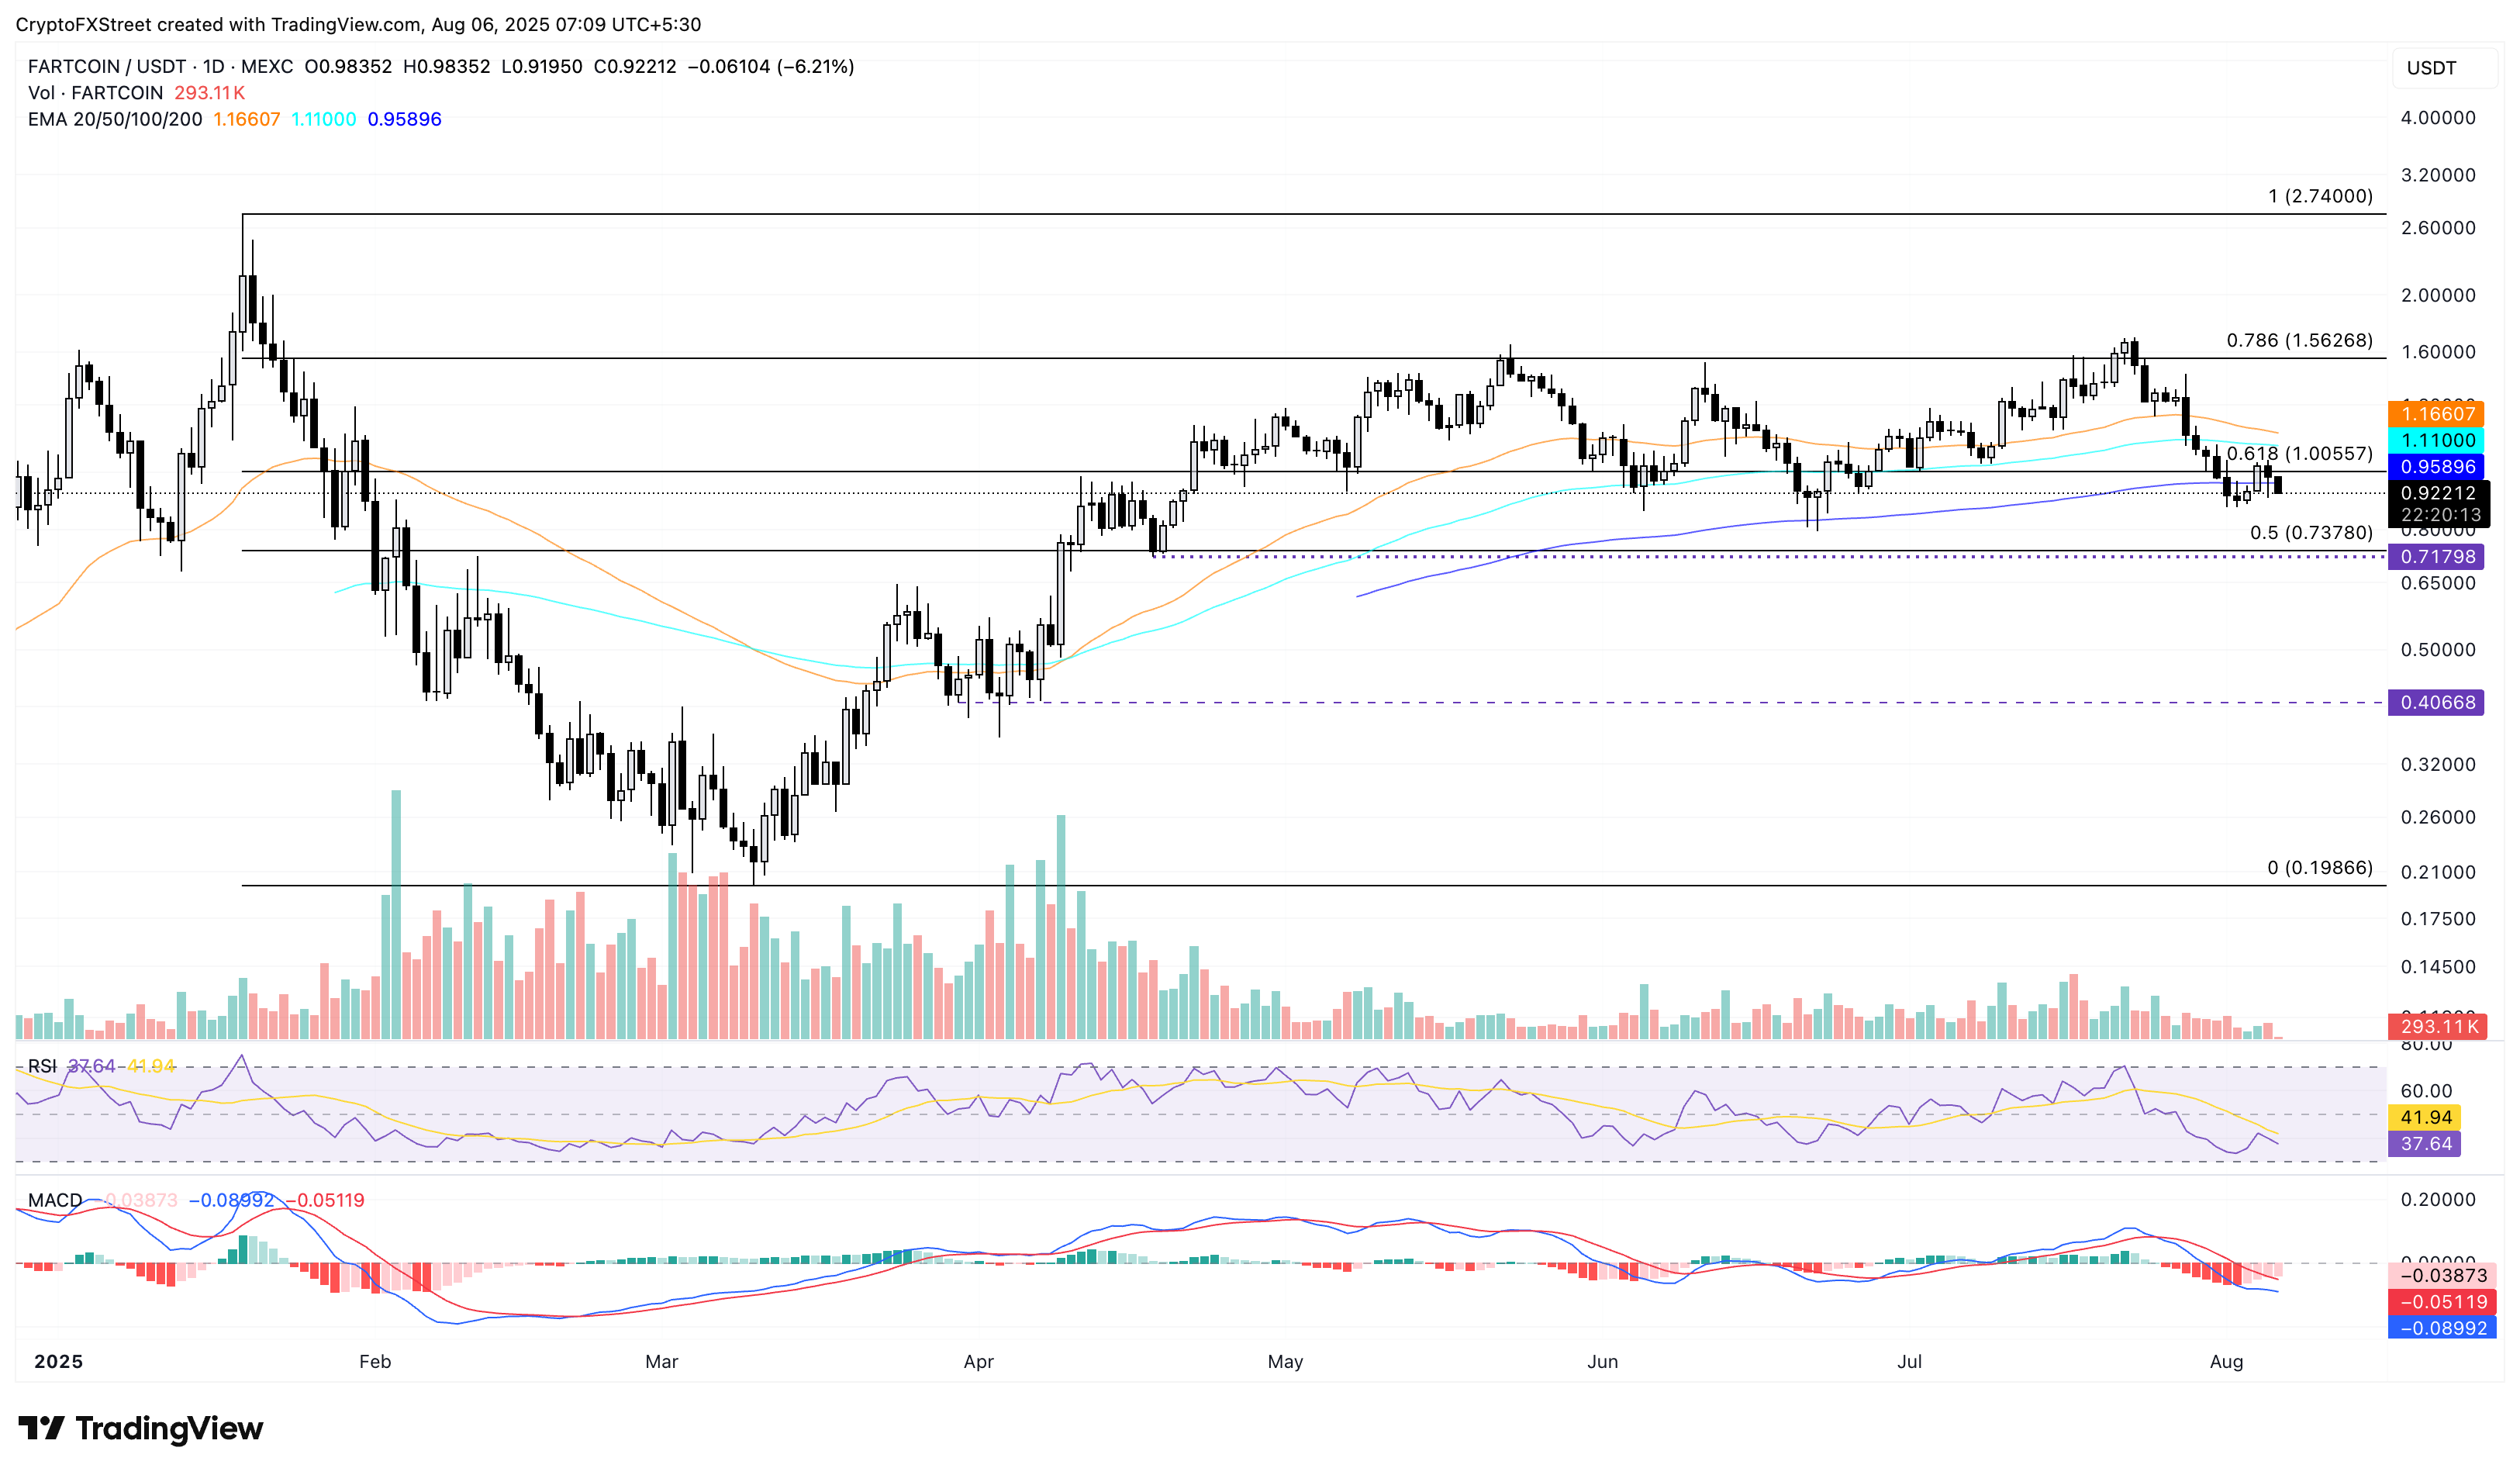Image resolution: width=2520 pixels, height=1475 pixels.
Task: Select the Vol · FARTCOIN indicator legend
Action: pyautogui.click(x=95, y=93)
